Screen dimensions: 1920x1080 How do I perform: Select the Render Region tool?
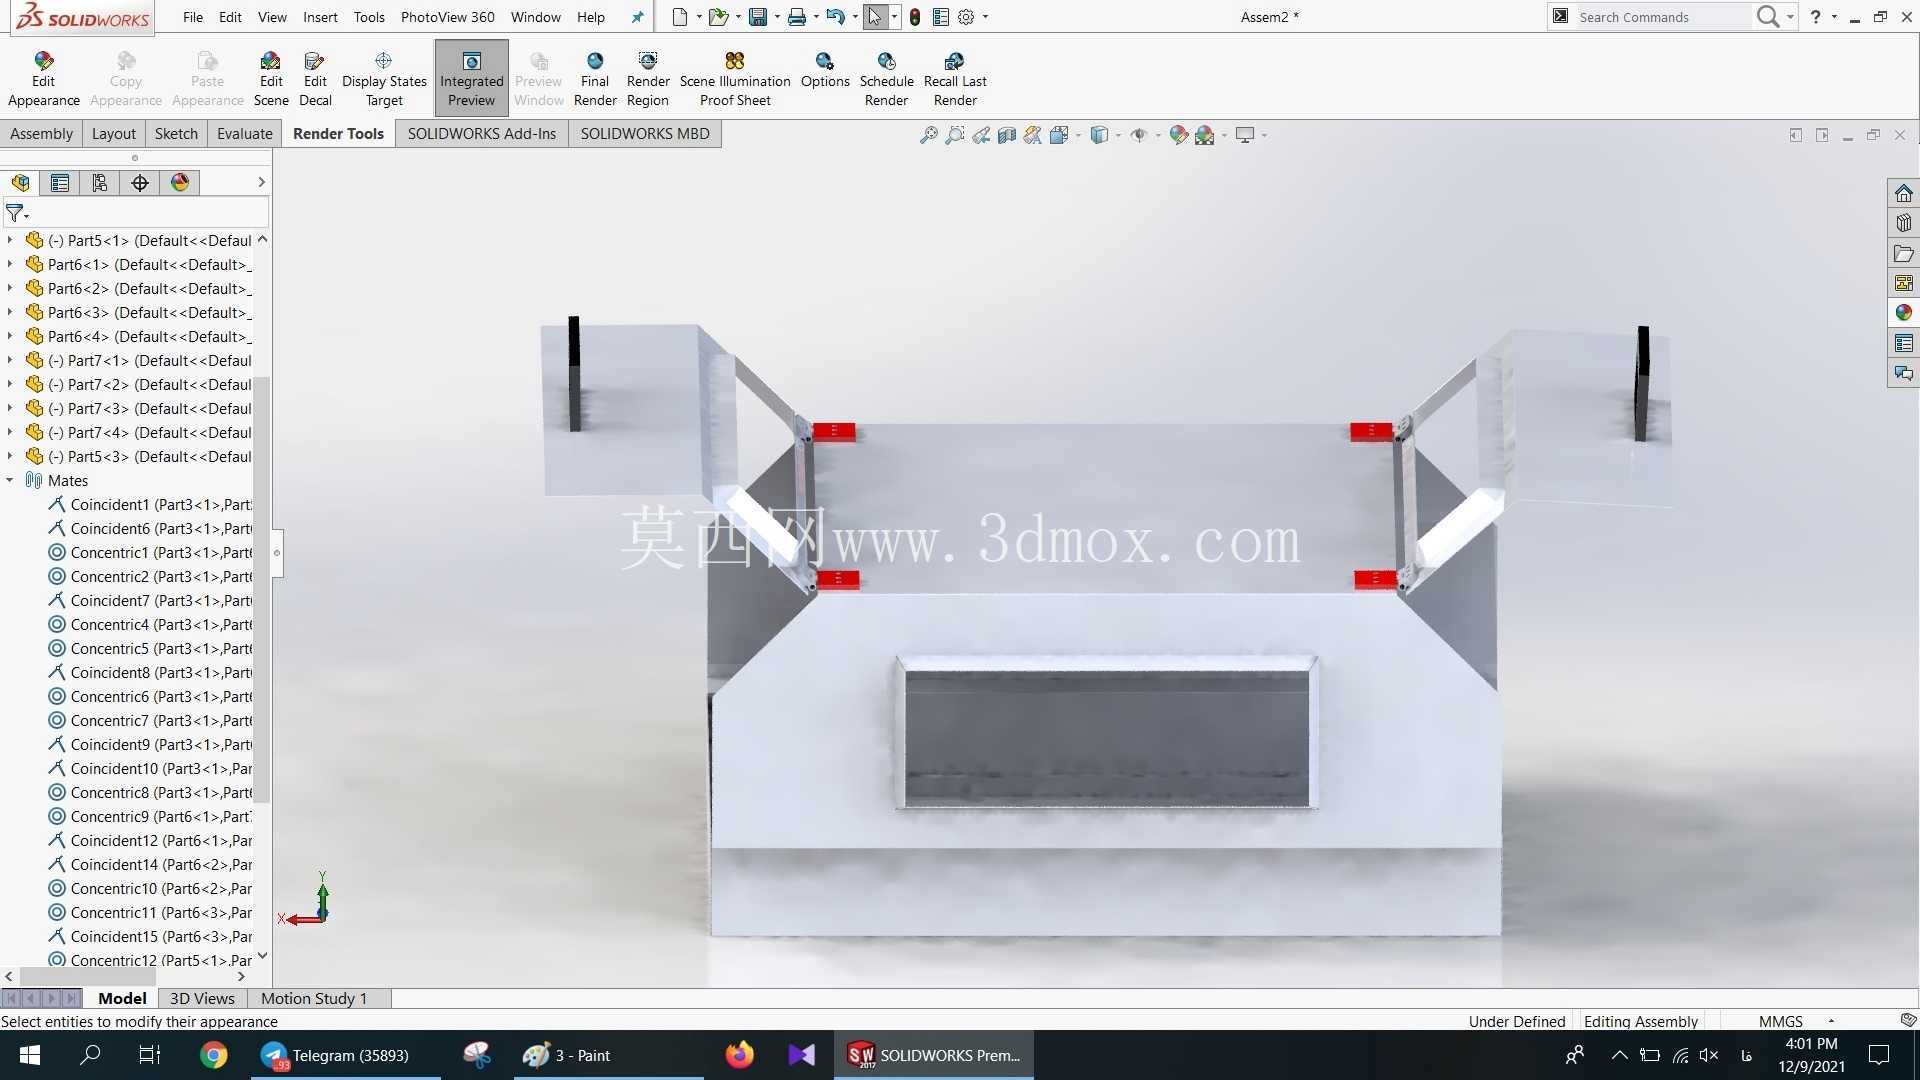(x=648, y=78)
